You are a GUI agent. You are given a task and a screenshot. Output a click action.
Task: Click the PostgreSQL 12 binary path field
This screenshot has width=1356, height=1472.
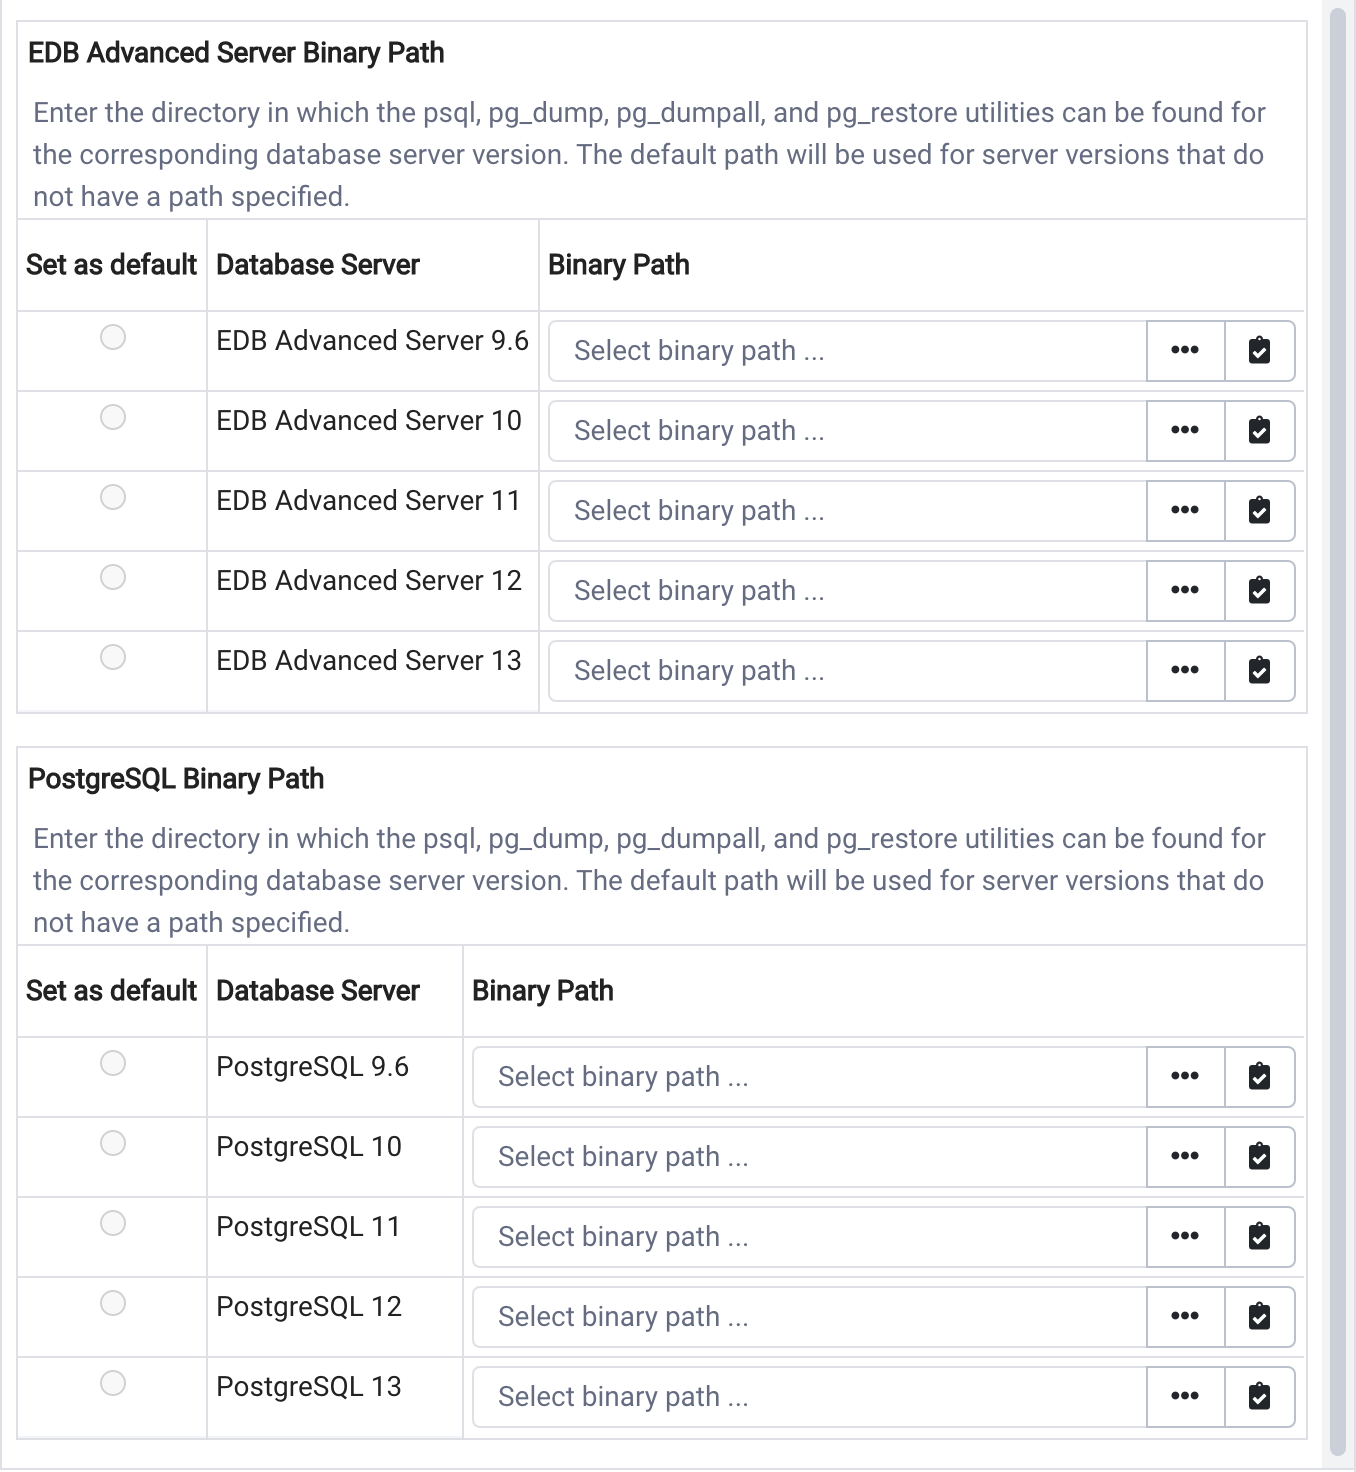[808, 1316]
